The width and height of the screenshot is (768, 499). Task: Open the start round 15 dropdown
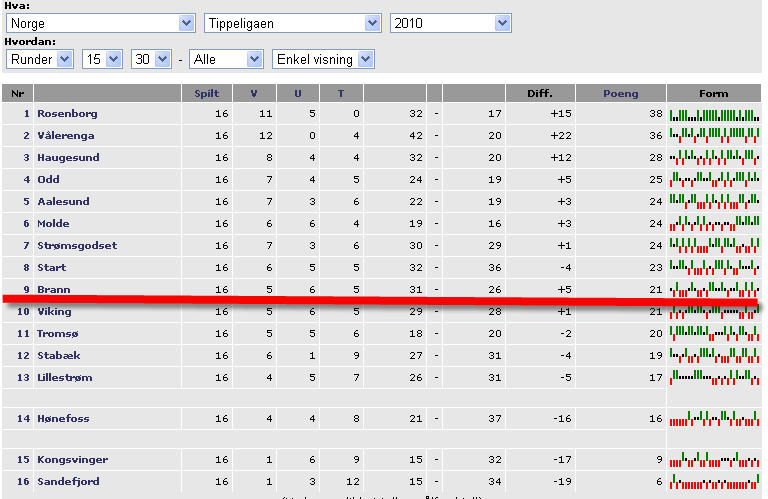(x=102, y=59)
